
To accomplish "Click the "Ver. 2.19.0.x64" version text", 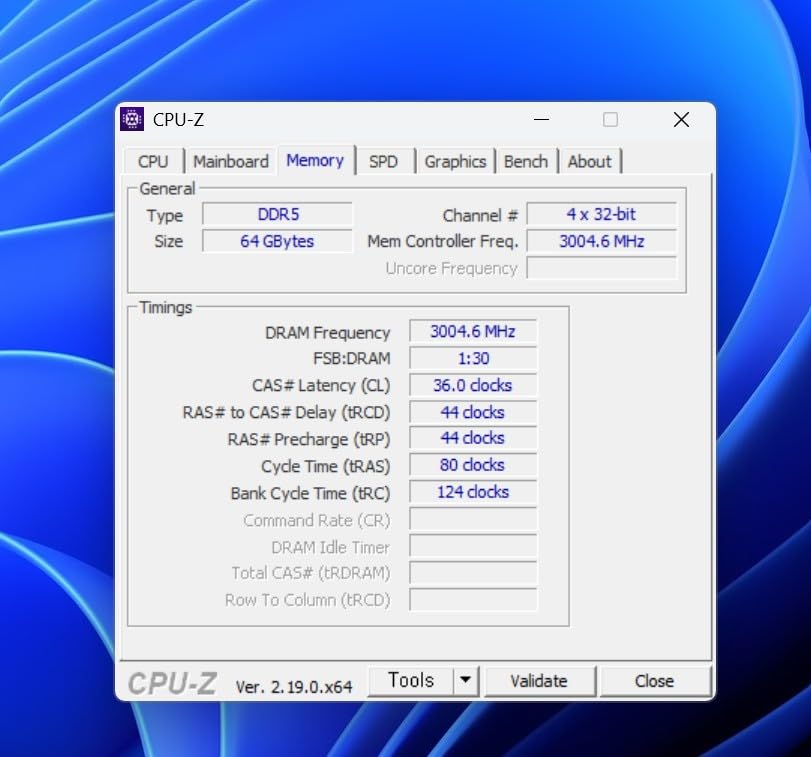I will (x=294, y=687).
